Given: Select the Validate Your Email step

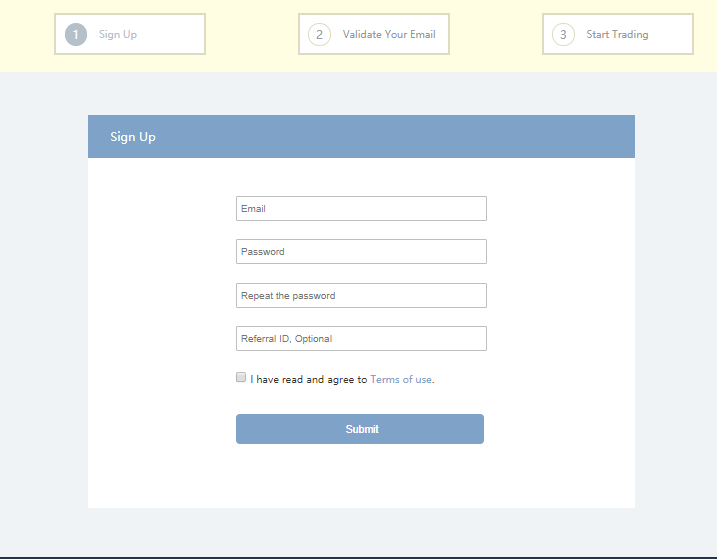Looking at the screenshot, I should (x=374, y=34).
